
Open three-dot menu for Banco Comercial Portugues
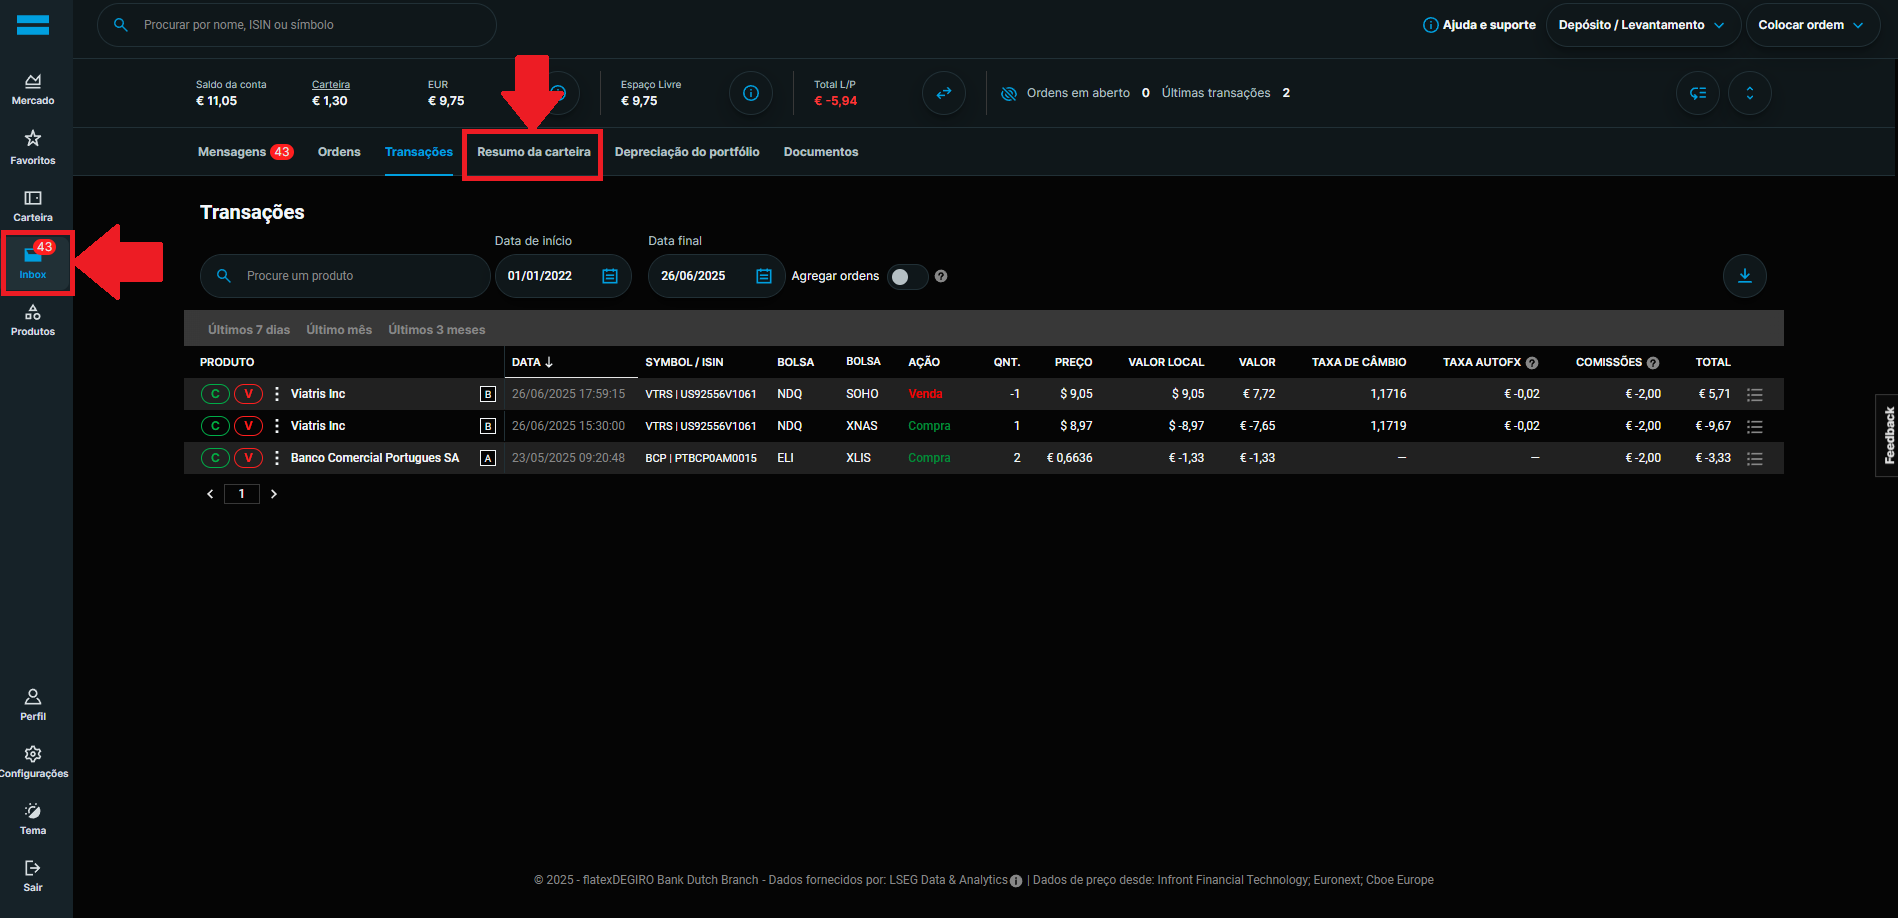277,458
